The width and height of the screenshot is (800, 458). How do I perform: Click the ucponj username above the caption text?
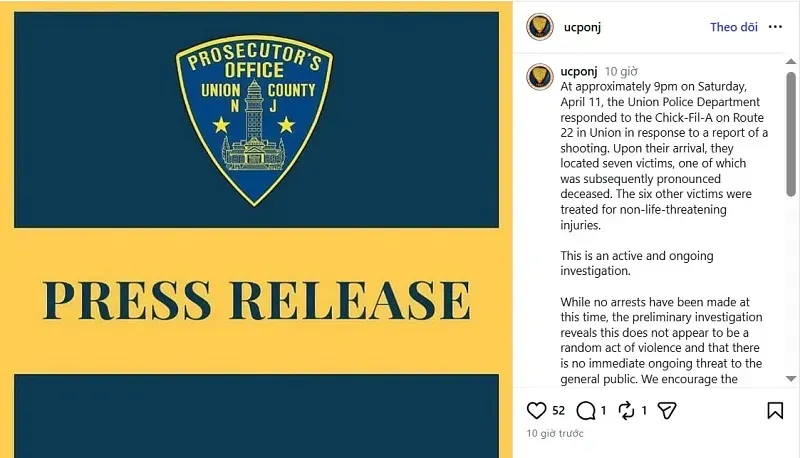point(579,71)
